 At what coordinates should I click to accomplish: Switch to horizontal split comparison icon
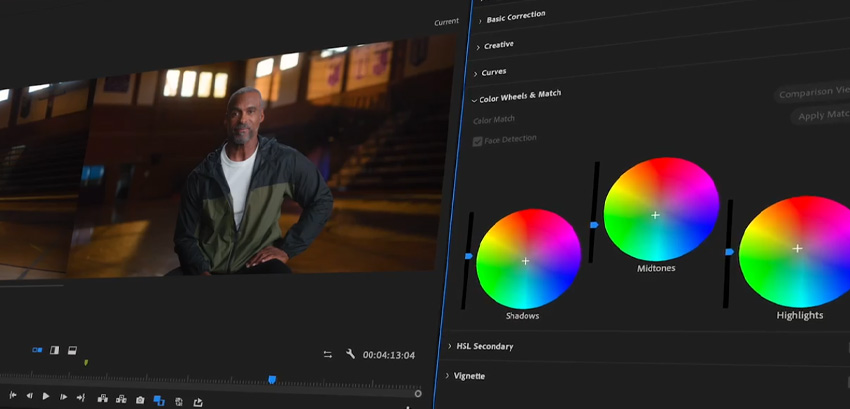pos(72,350)
